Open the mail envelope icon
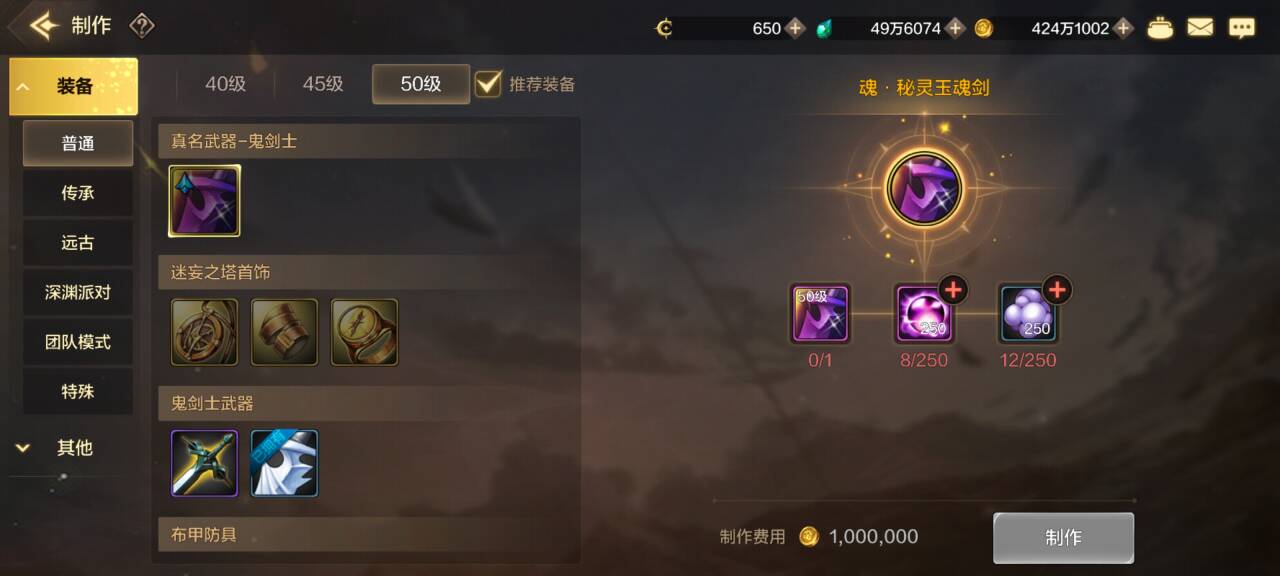 tap(1200, 28)
